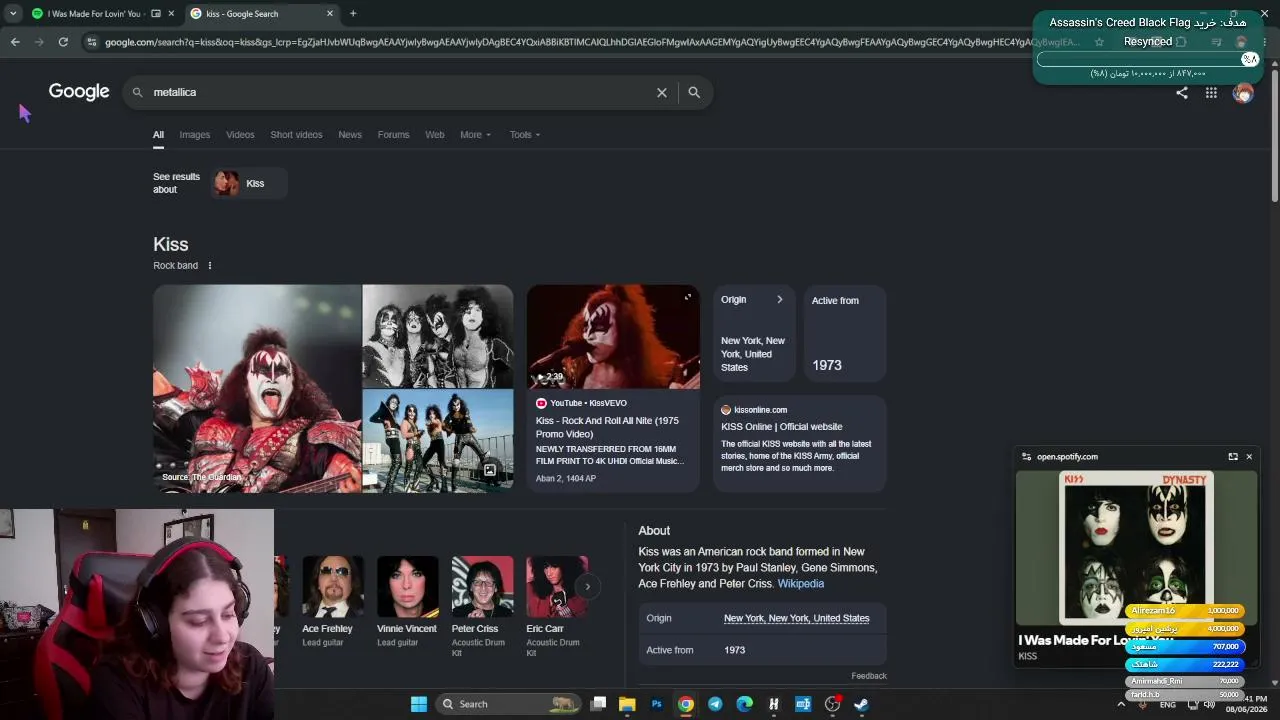Click the ENG language indicator

[1168, 705]
